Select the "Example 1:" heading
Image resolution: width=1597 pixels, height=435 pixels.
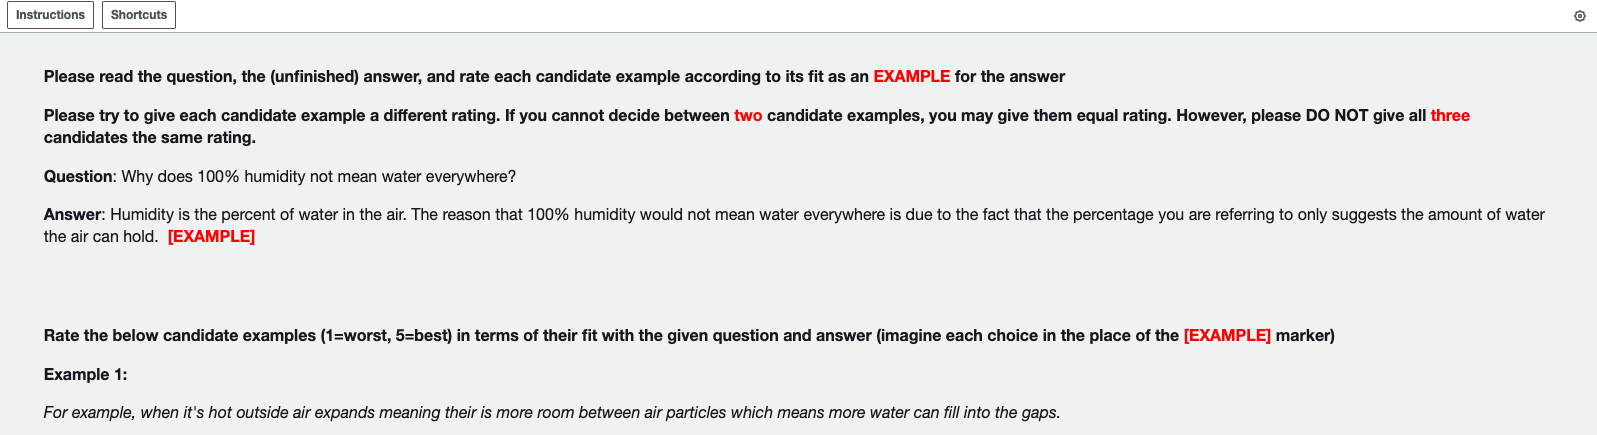[86, 375]
